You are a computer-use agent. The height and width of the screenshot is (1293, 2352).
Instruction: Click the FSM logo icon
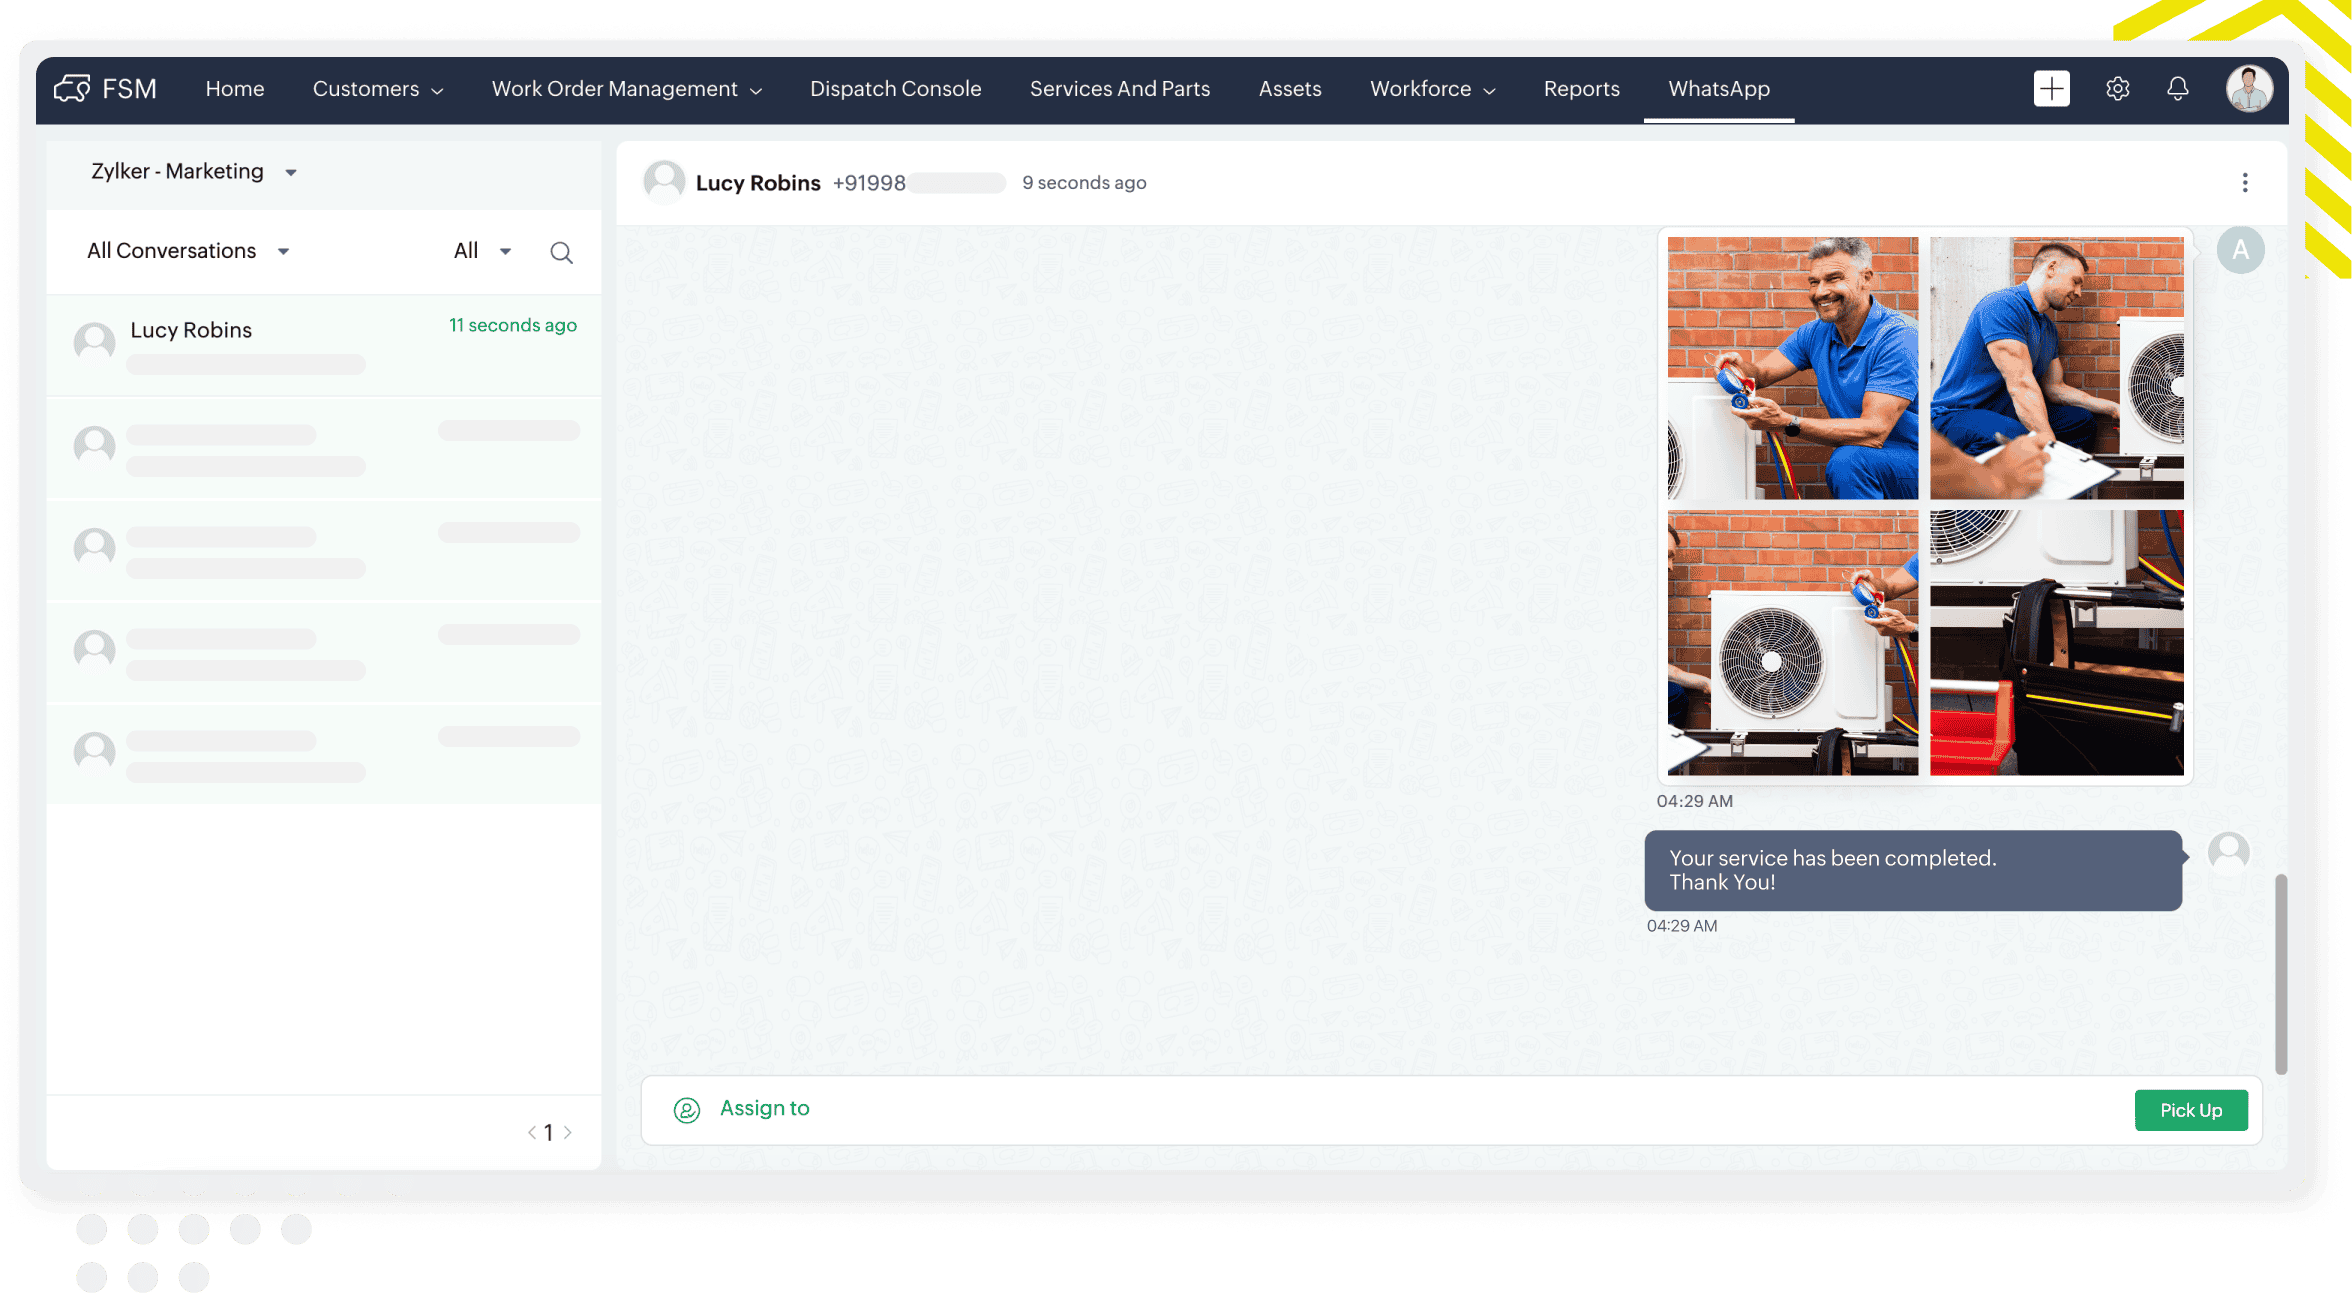pos(72,89)
